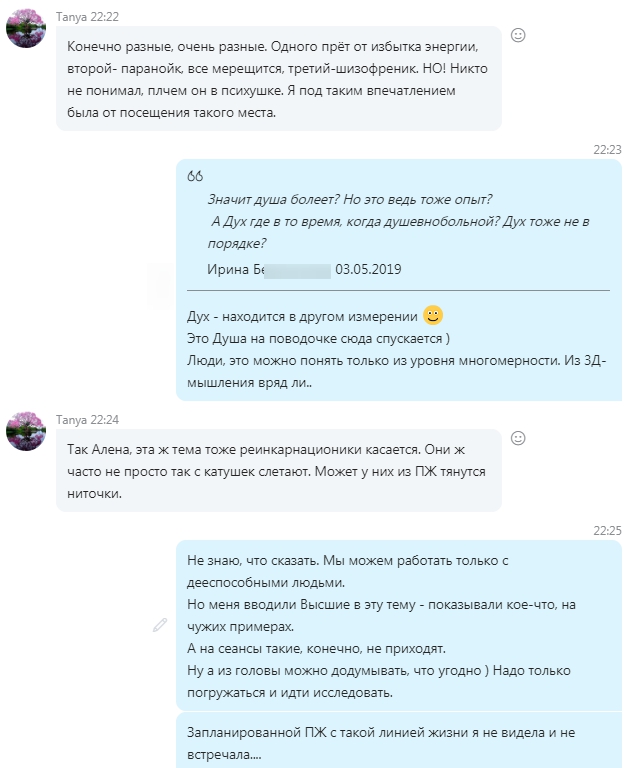The image size is (628, 768).
Task: Select message starting "Конечно разные, очень разные"
Action: click(279, 79)
